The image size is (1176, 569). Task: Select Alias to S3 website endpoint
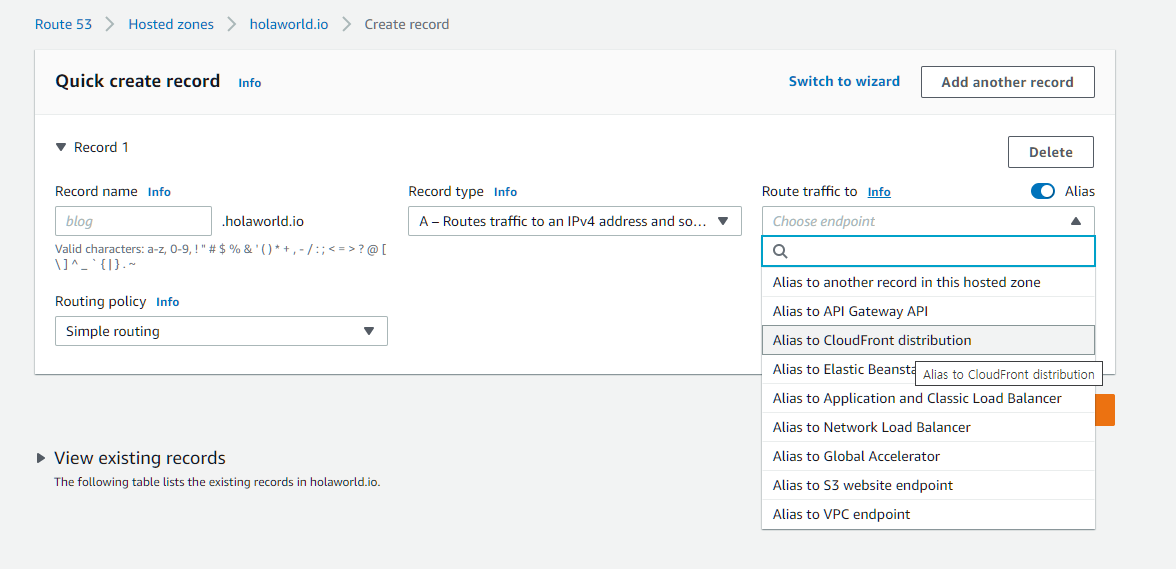tap(928, 485)
